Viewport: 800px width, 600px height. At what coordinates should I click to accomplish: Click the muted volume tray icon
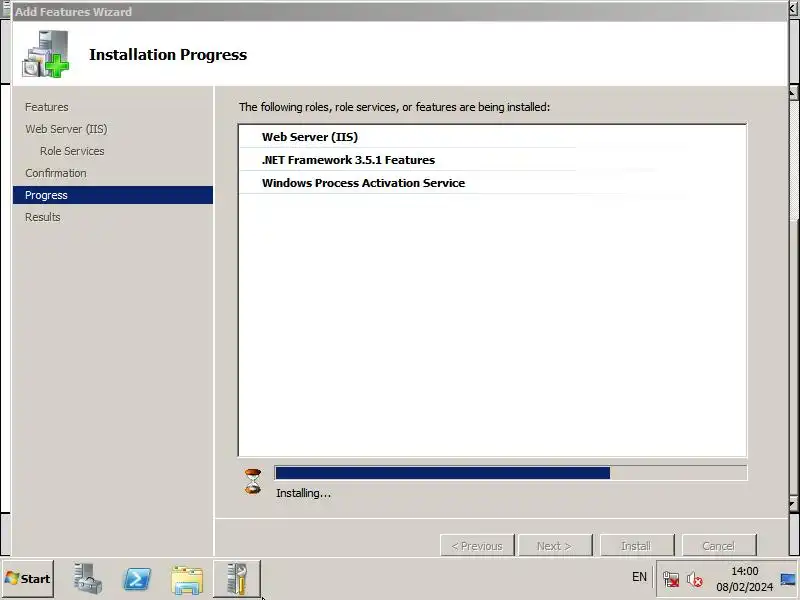tap(694, 579)
